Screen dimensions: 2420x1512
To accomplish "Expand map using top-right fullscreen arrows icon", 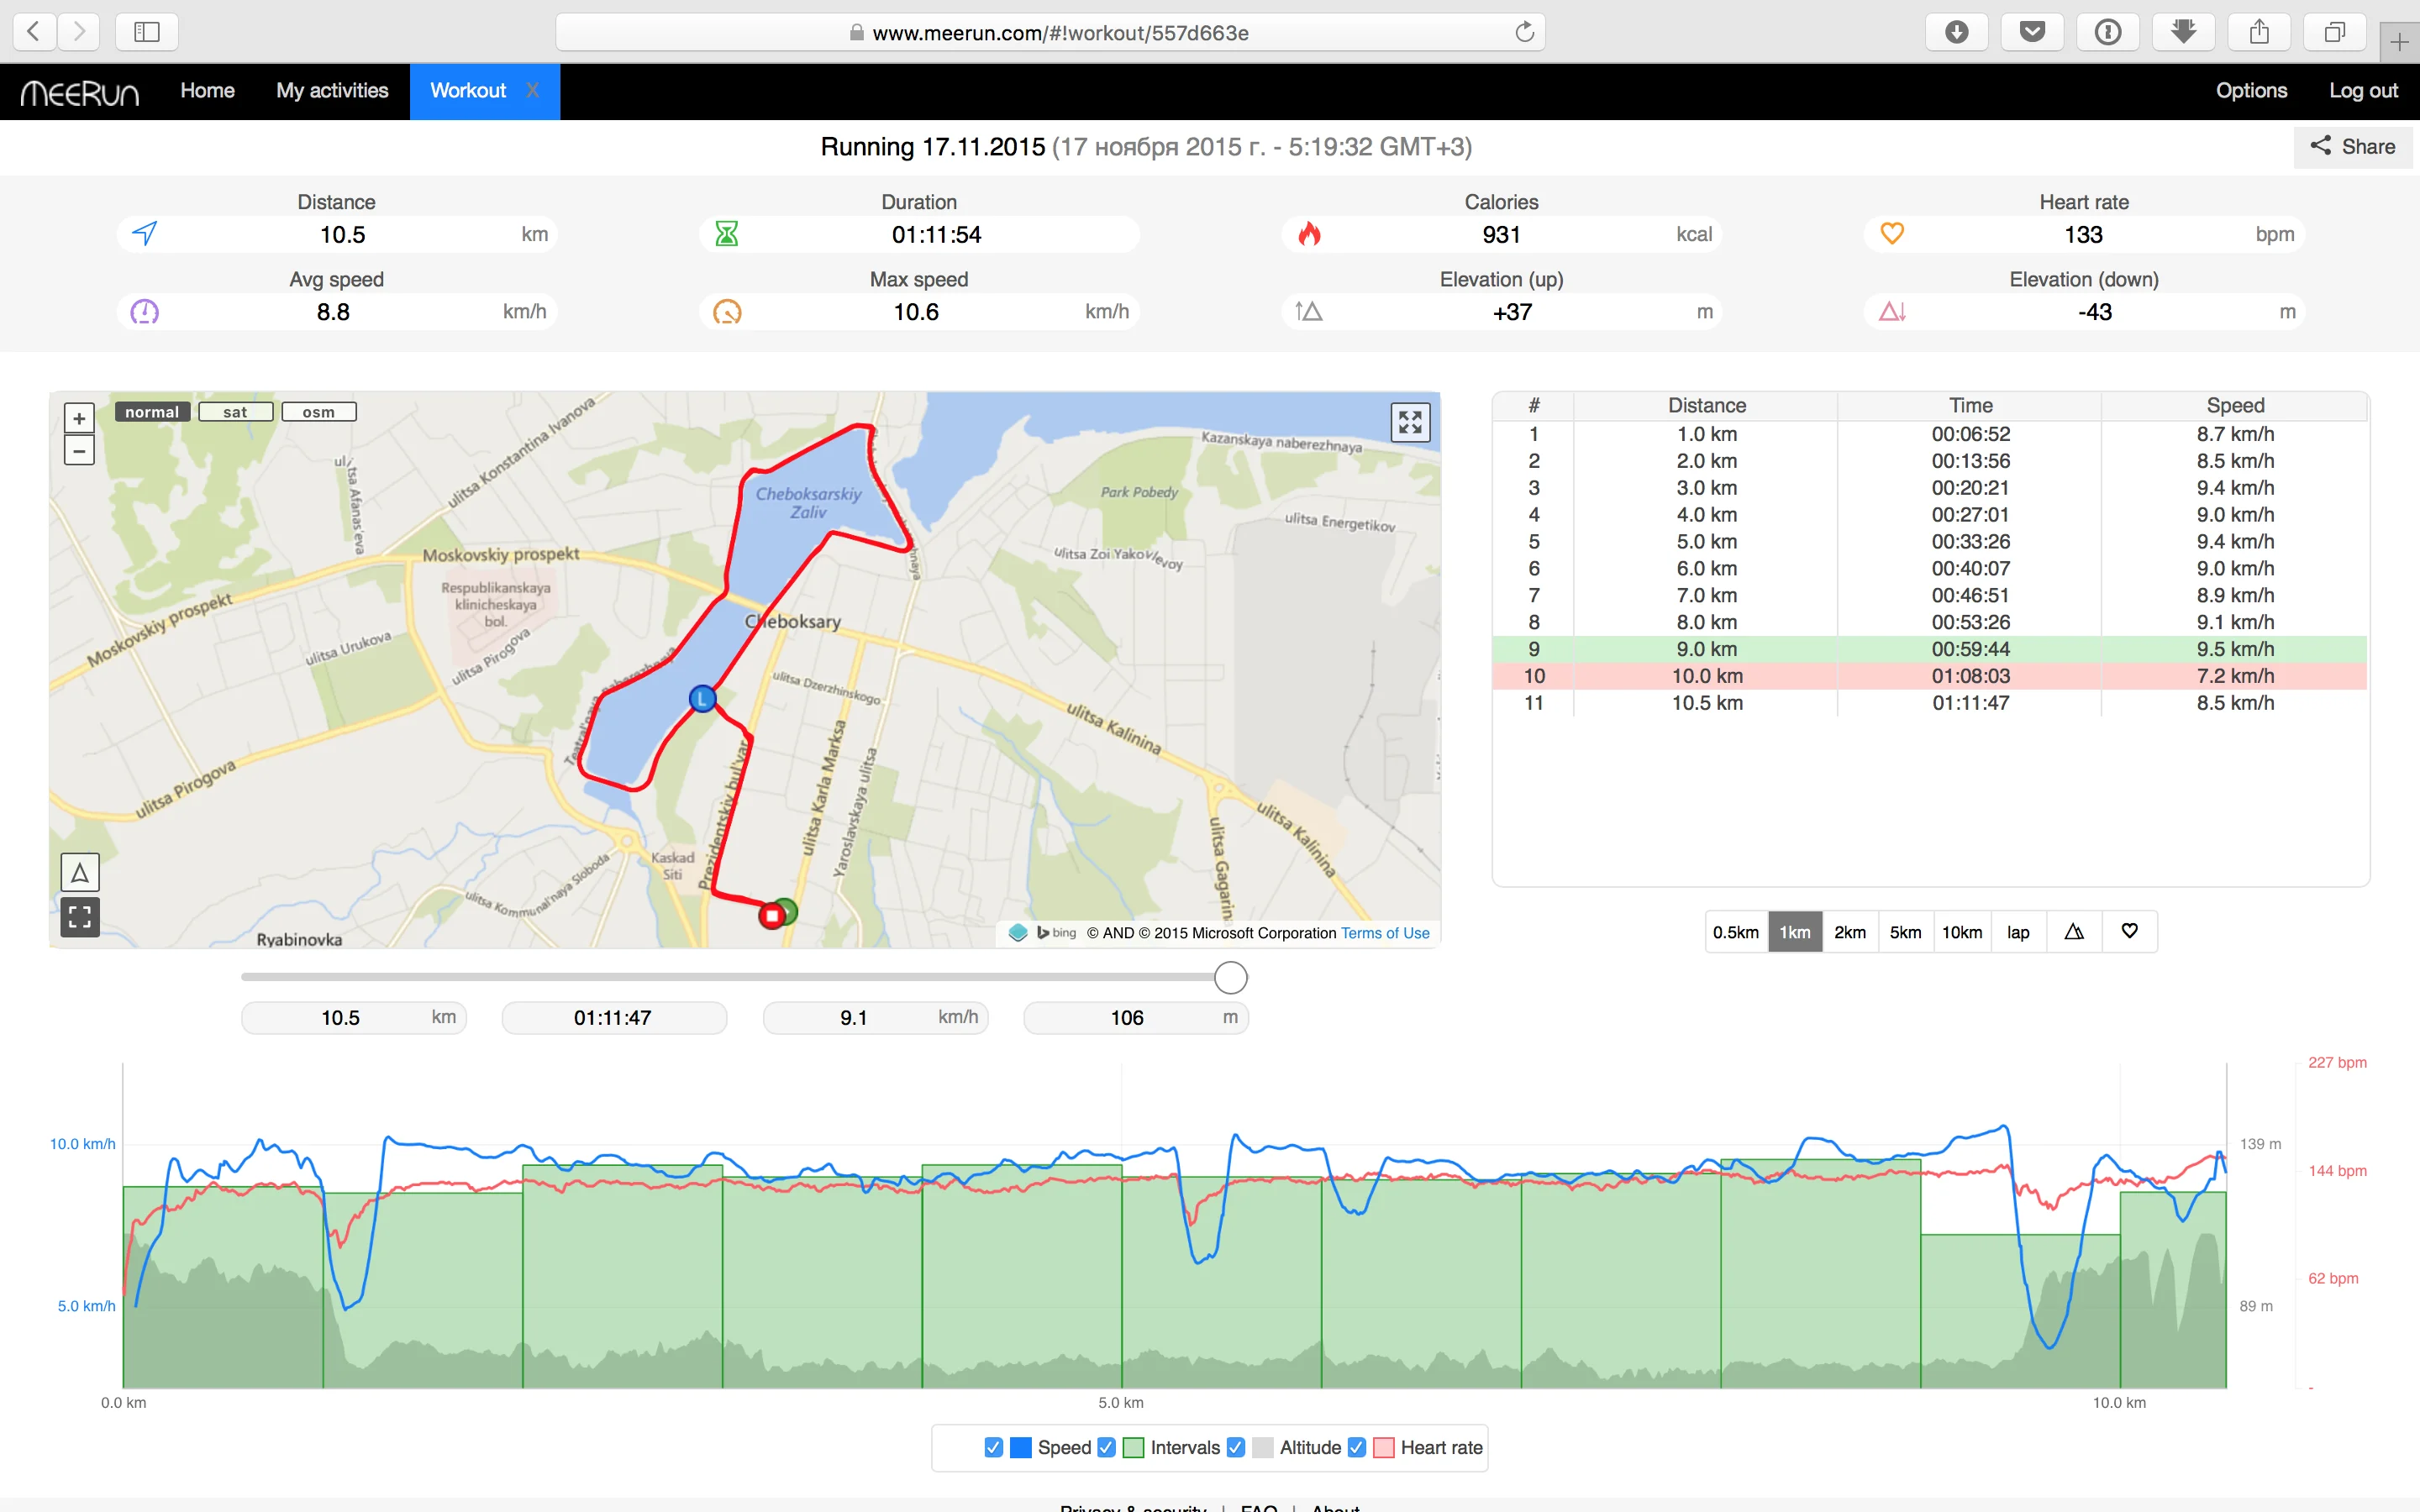I will coord(1410,422).
